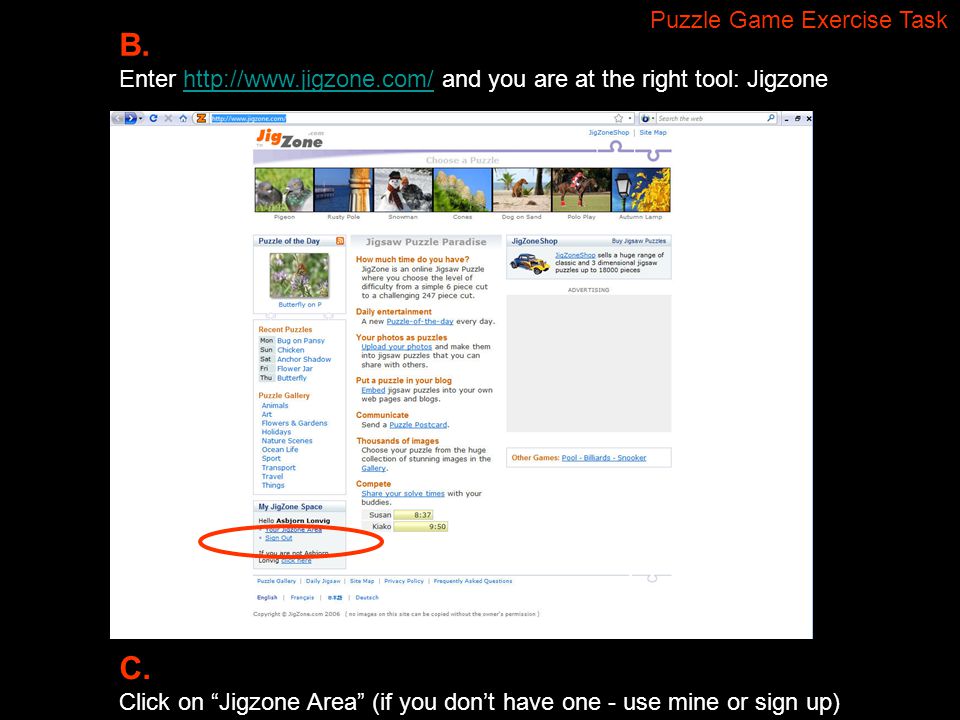Browse the Art gallery category
The image size is (960, 720).
(266, 414)
